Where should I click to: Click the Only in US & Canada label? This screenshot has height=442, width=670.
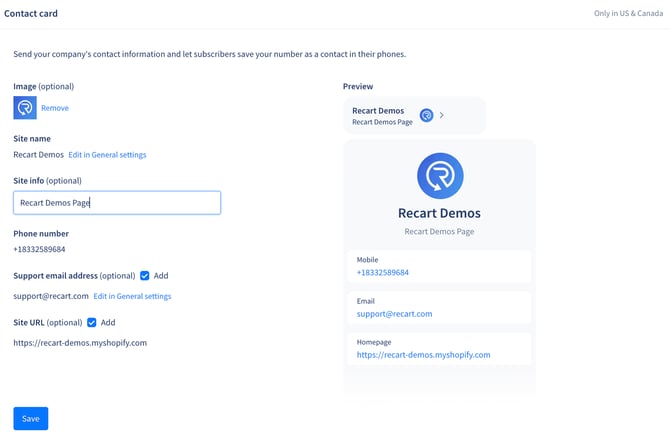[x=627, y=14]
